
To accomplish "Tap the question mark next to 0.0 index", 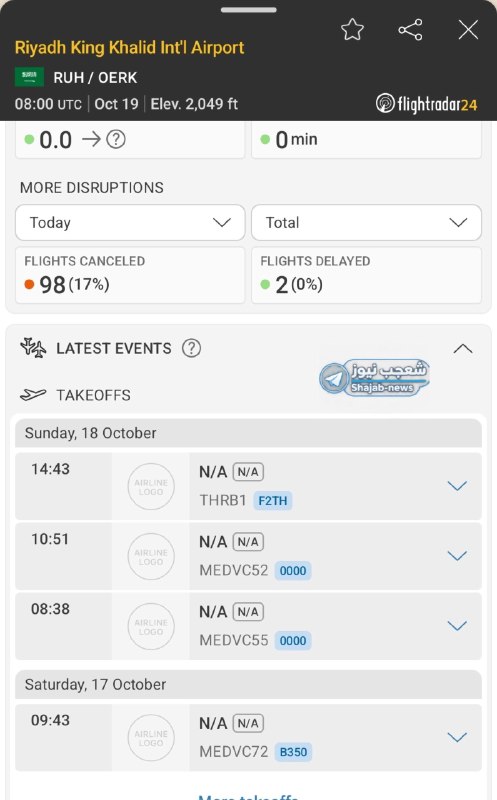I will (116, 139).
